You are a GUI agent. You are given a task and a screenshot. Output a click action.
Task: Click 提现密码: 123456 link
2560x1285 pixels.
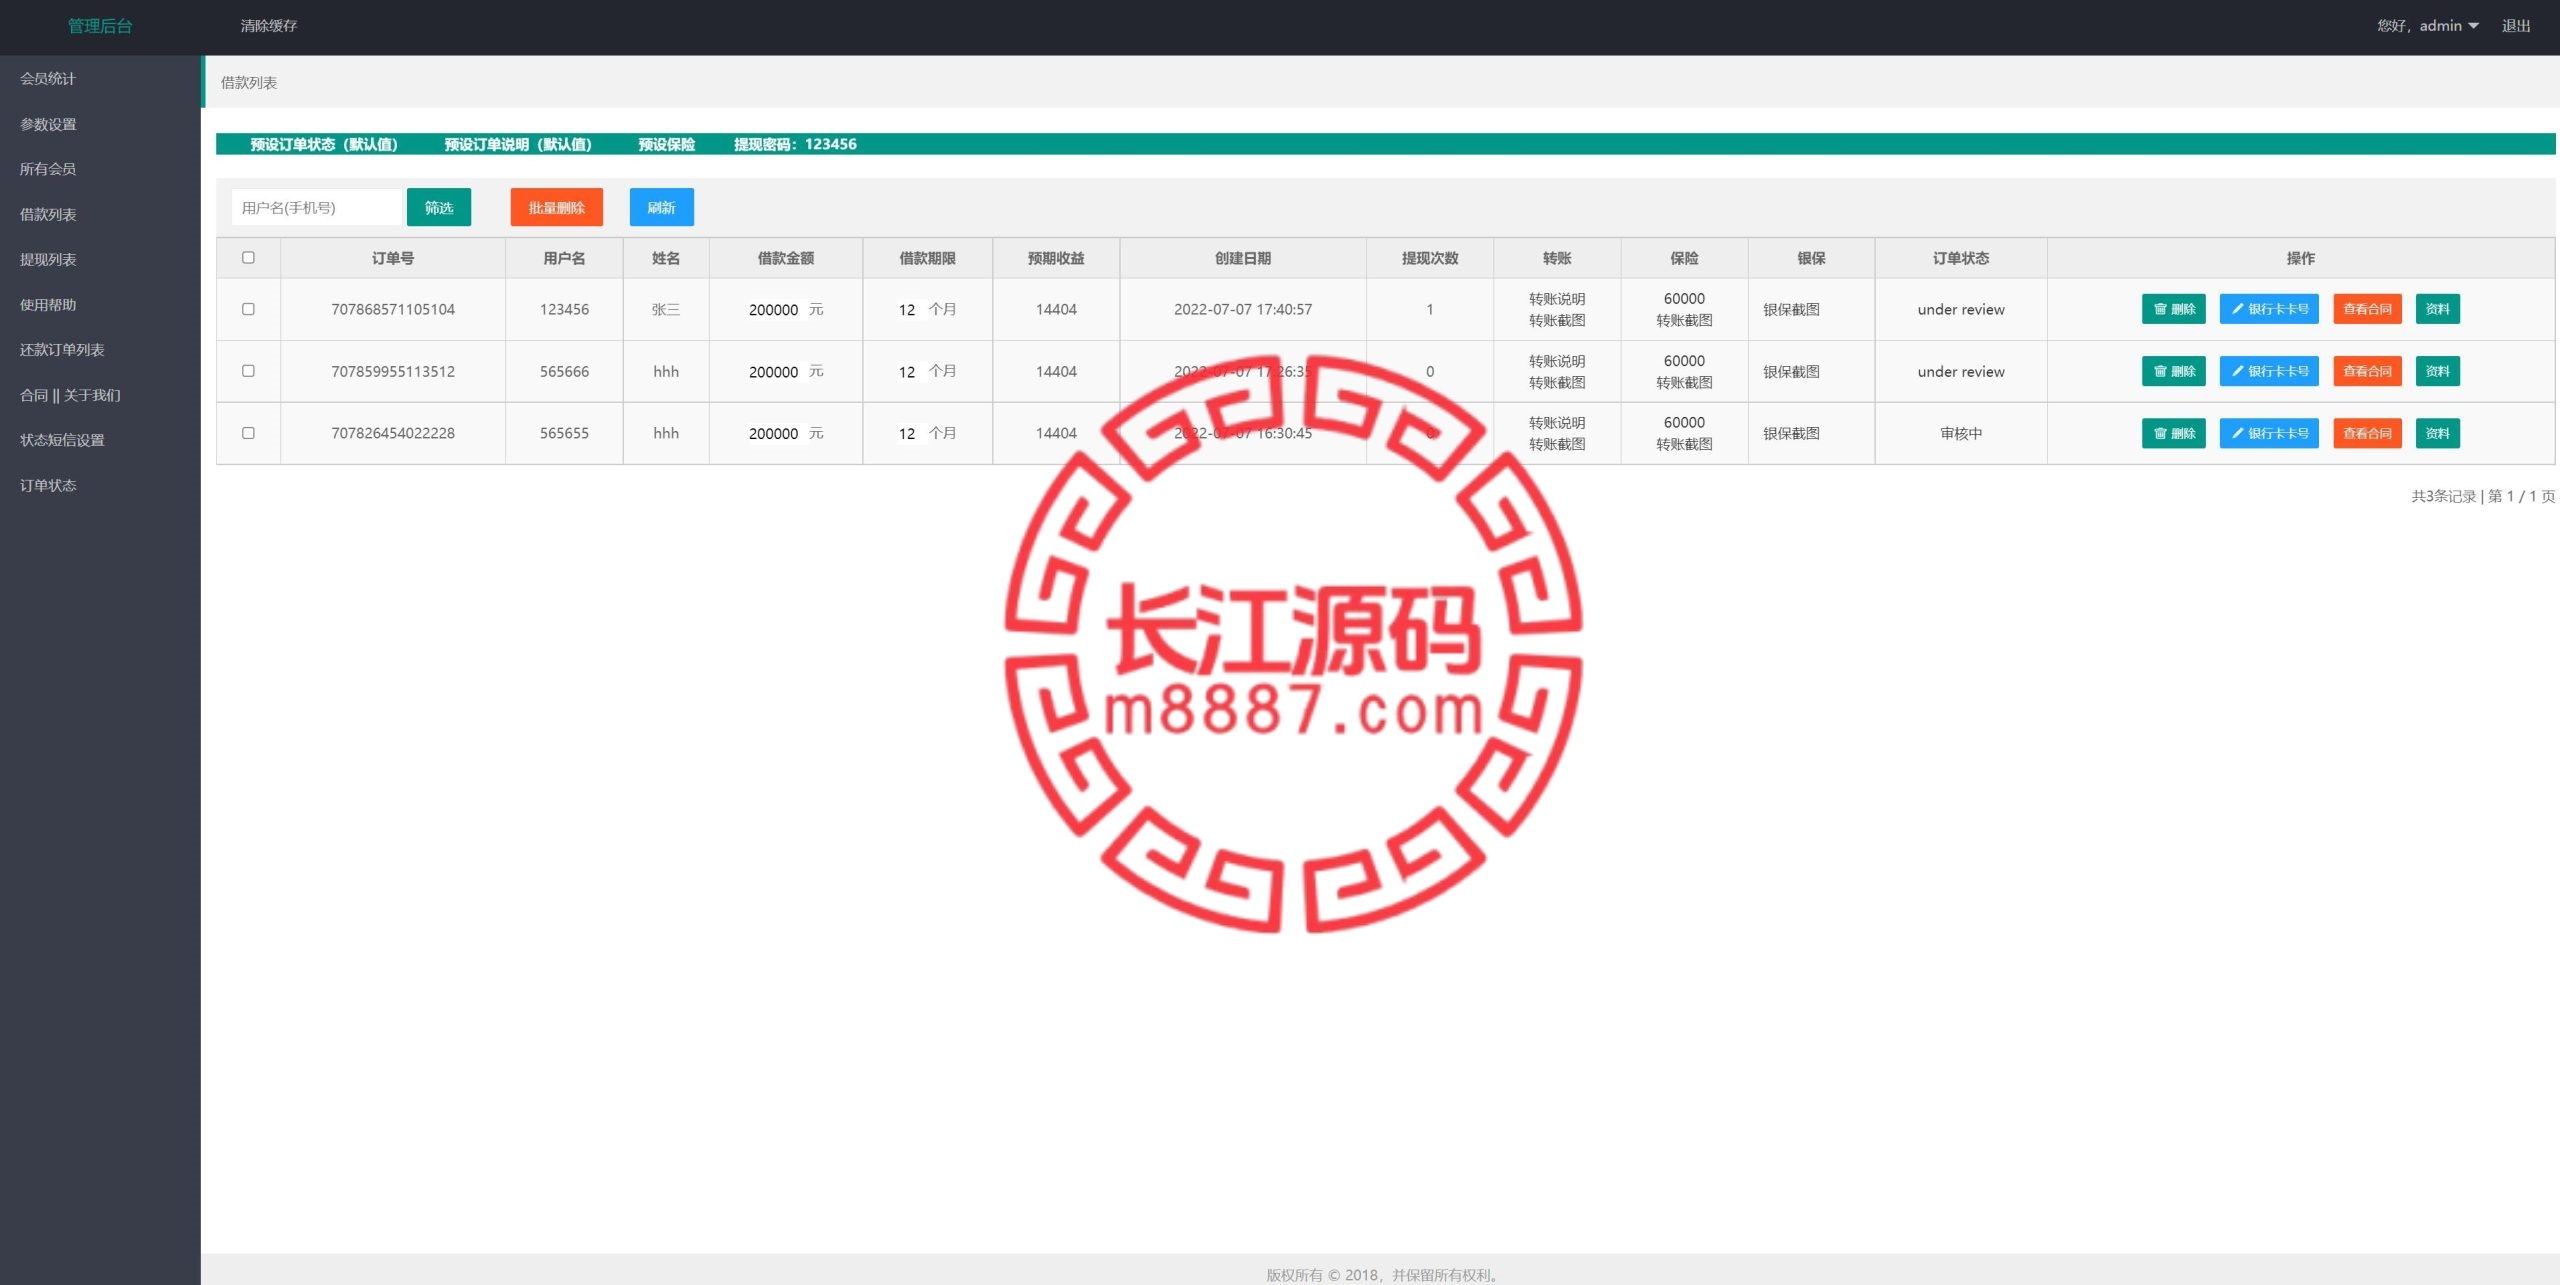[795, 144]
